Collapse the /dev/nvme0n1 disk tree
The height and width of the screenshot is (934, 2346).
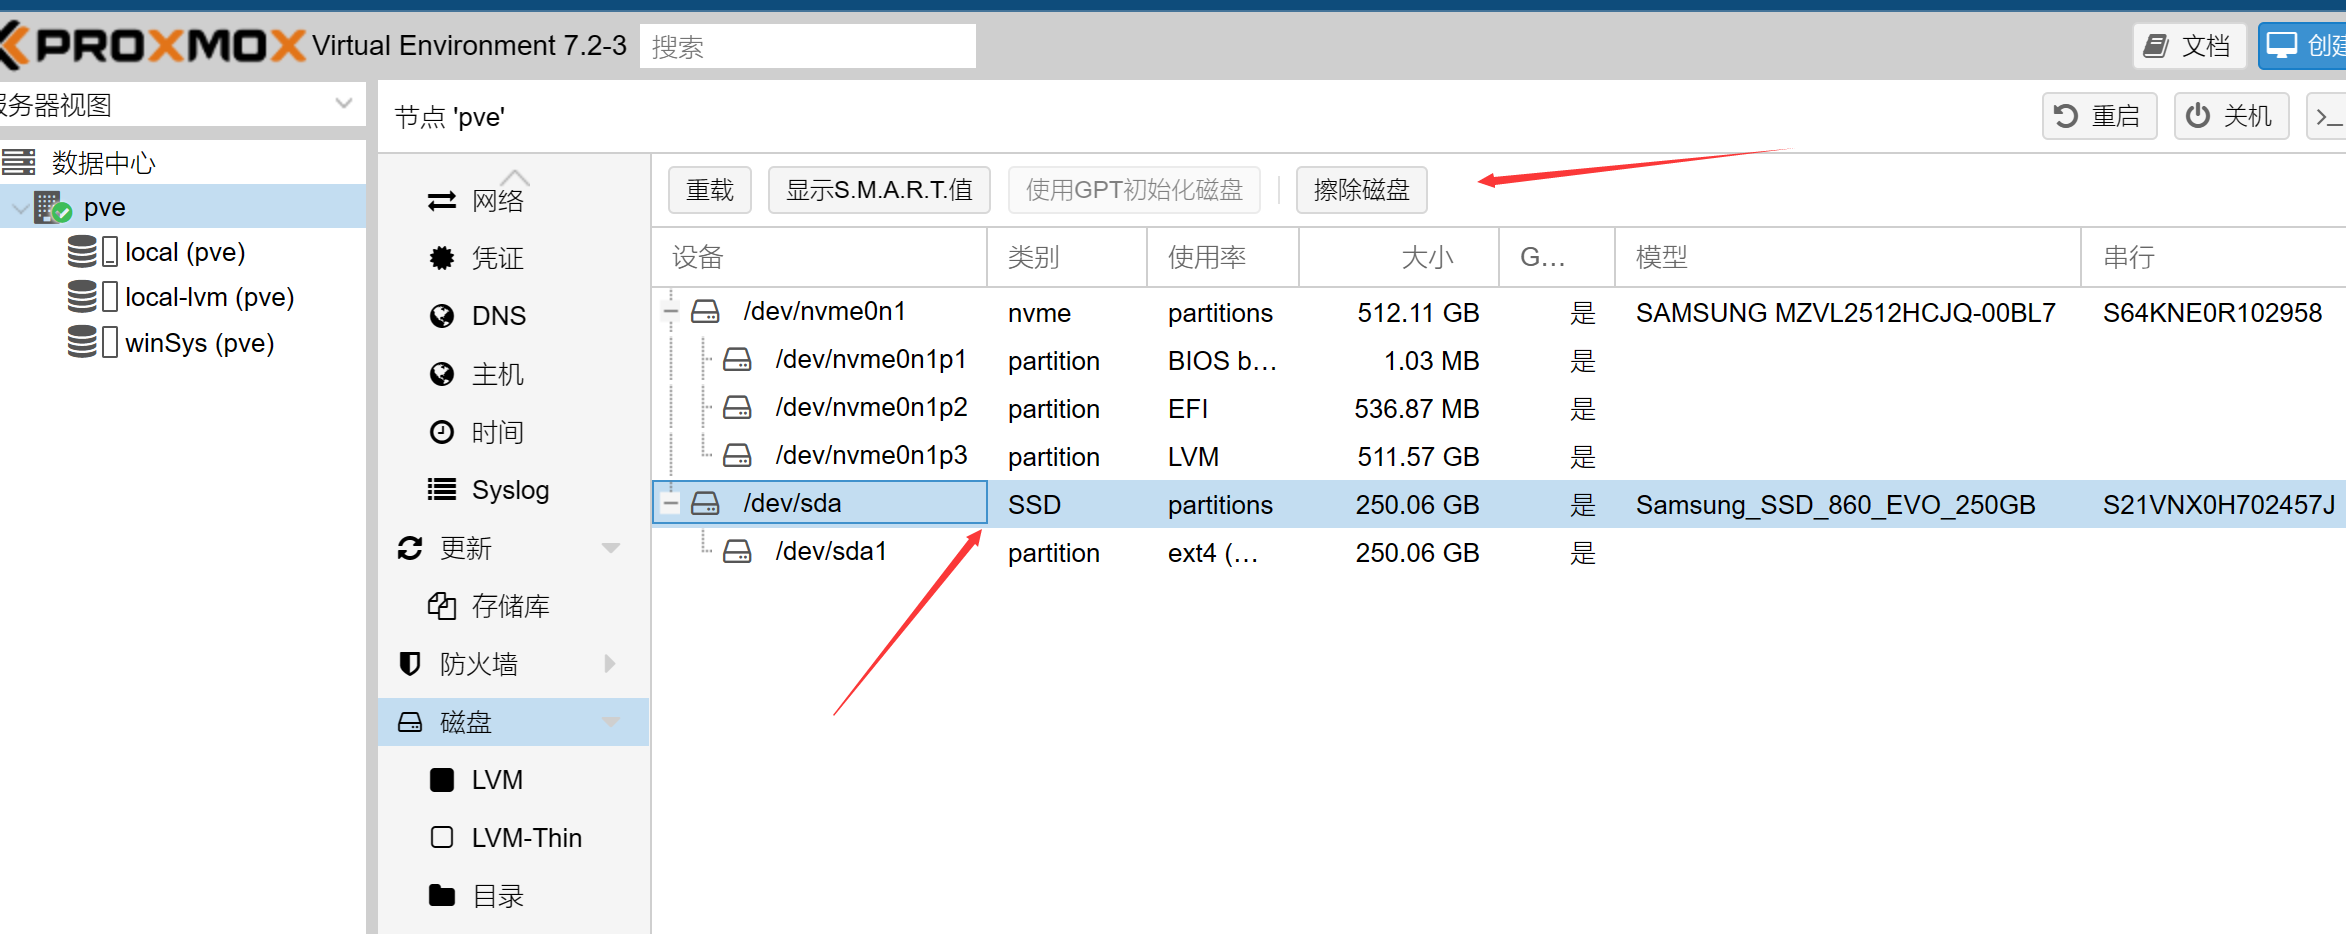tap(671, 312)
